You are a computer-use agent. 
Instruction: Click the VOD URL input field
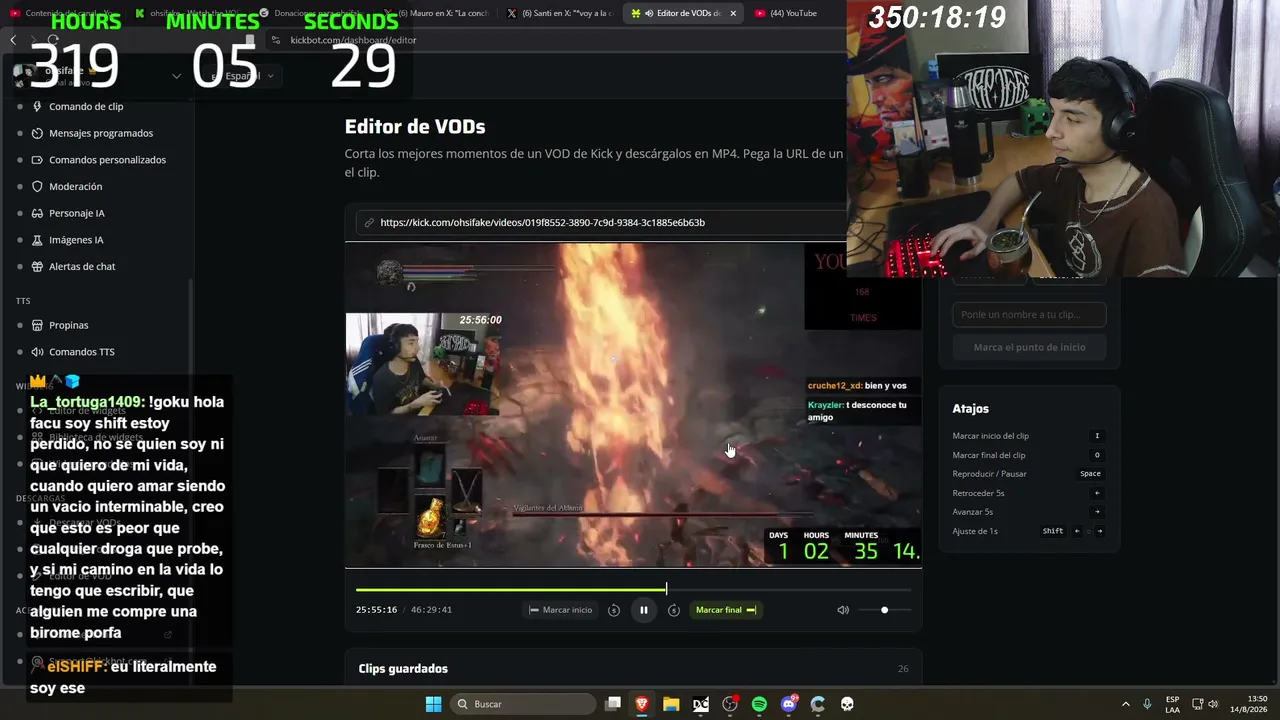pyautogui.click(x=600, y=222)
